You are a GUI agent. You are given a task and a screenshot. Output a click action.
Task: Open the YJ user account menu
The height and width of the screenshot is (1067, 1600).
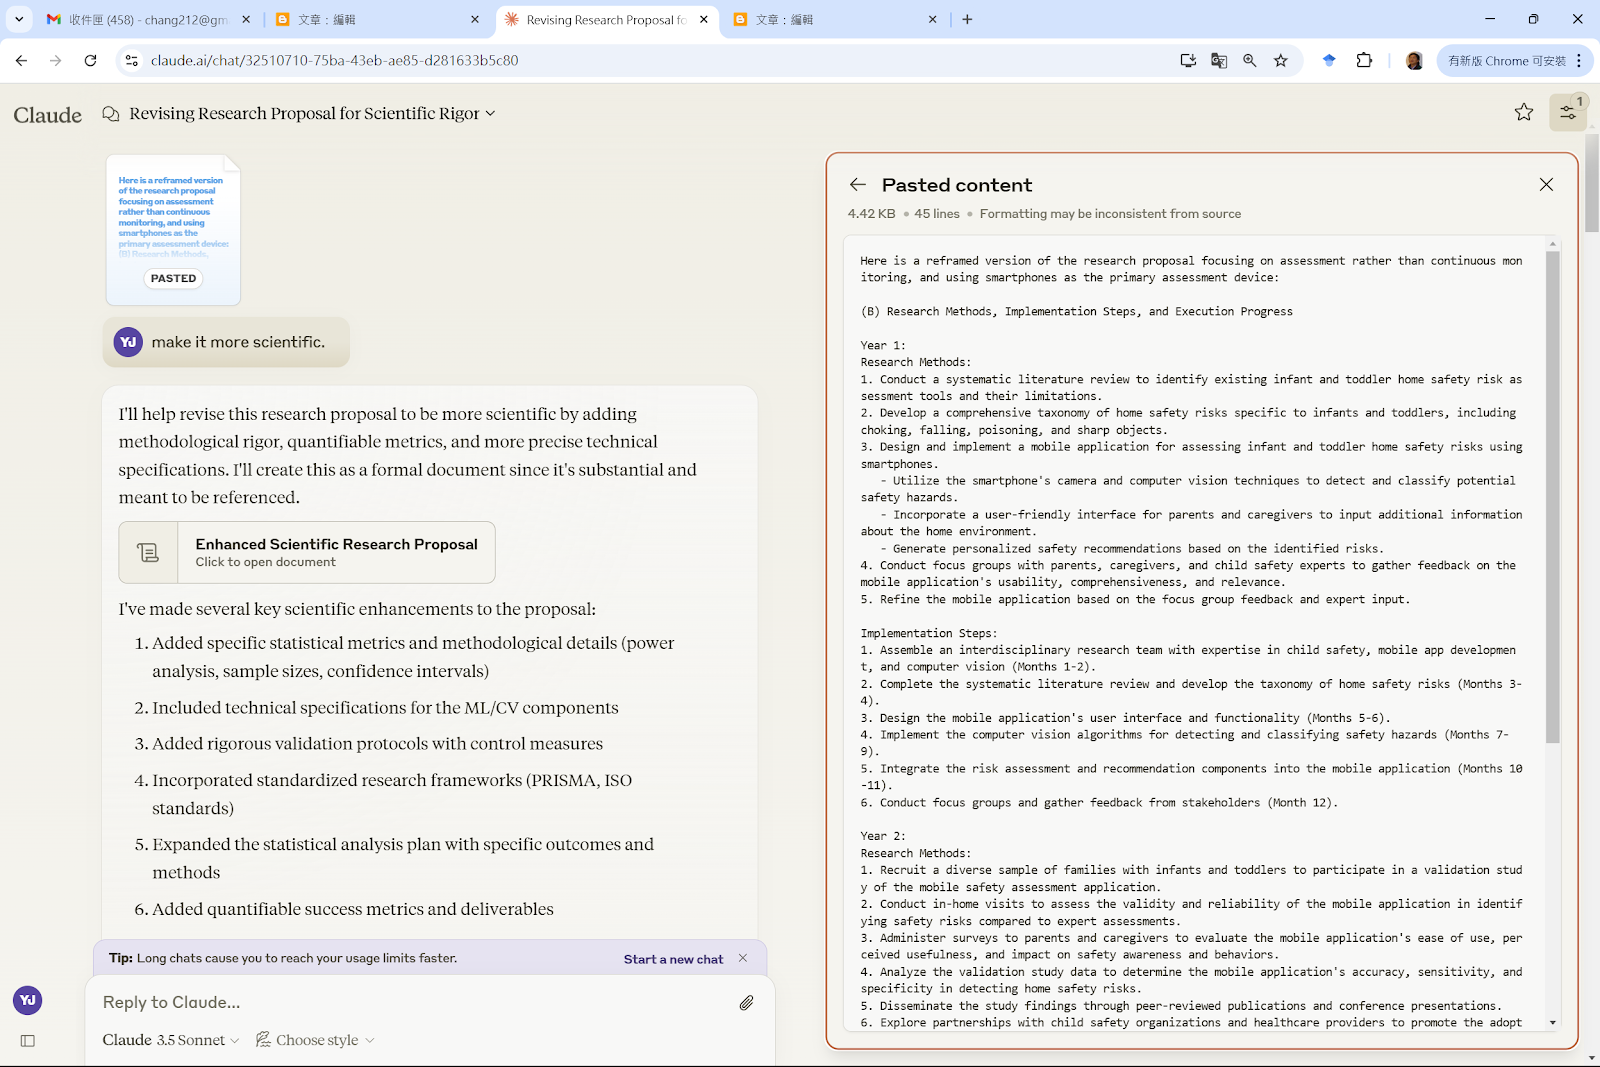28,1000
